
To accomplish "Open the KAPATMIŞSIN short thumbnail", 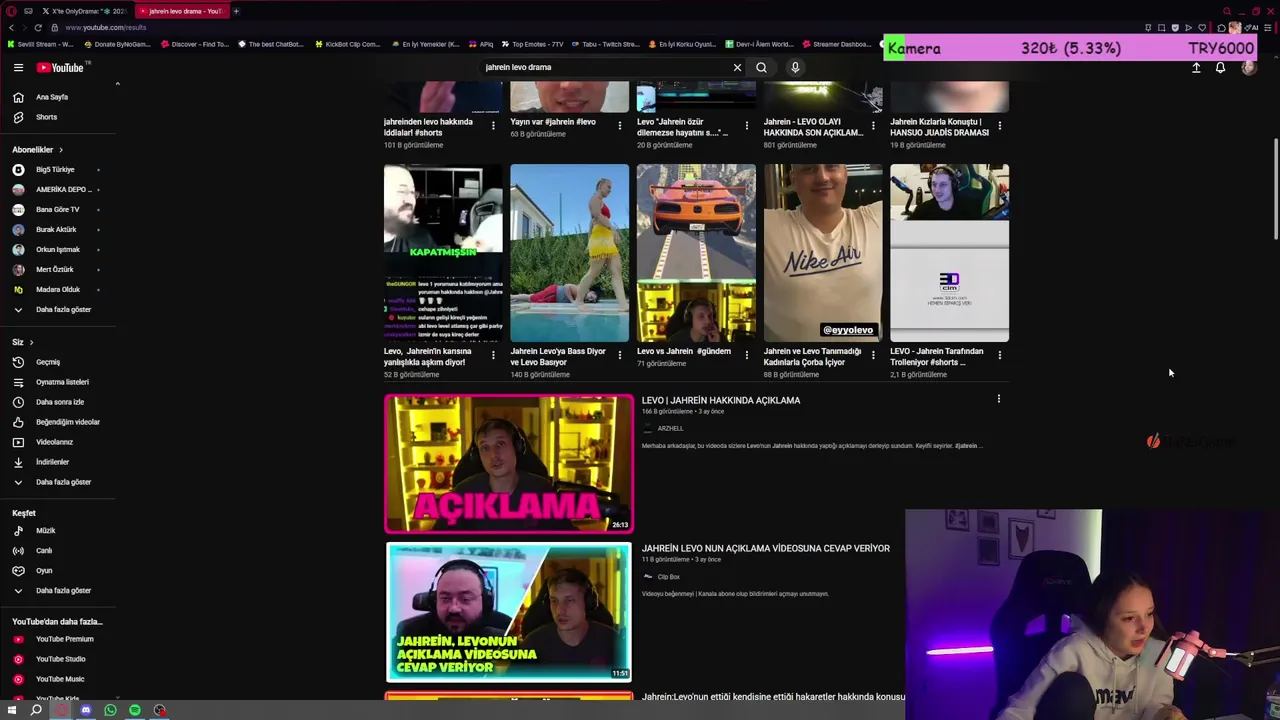I will coord(443,253).
